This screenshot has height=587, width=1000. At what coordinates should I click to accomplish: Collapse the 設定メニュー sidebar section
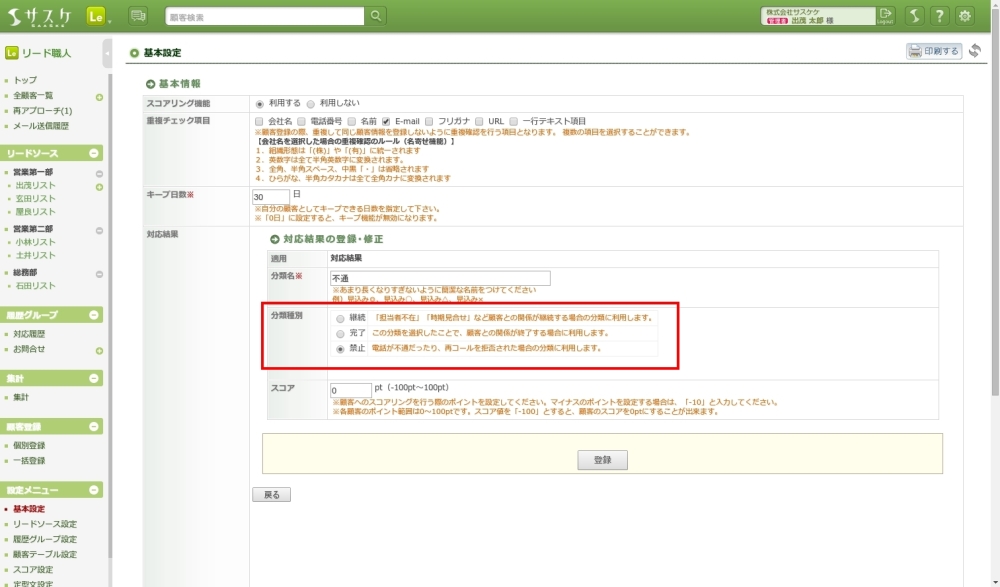(x=94, y=490)
